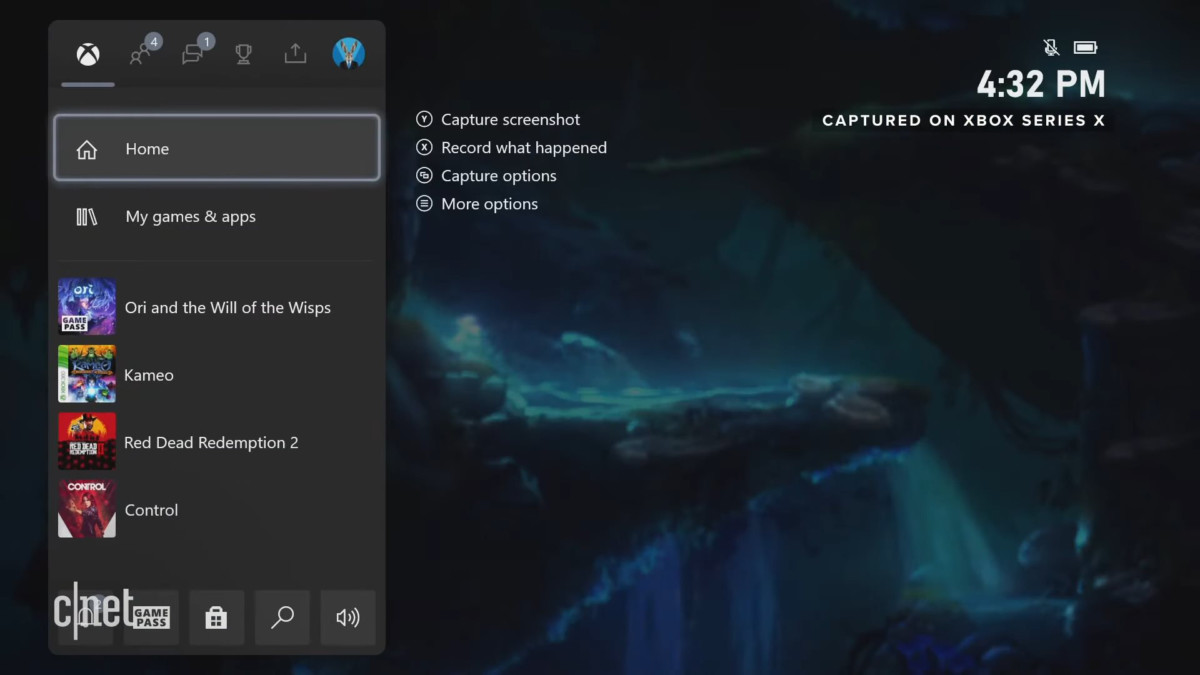Click the 4:32 PM clock
1200x675 pixels.
pos(1041,85)
